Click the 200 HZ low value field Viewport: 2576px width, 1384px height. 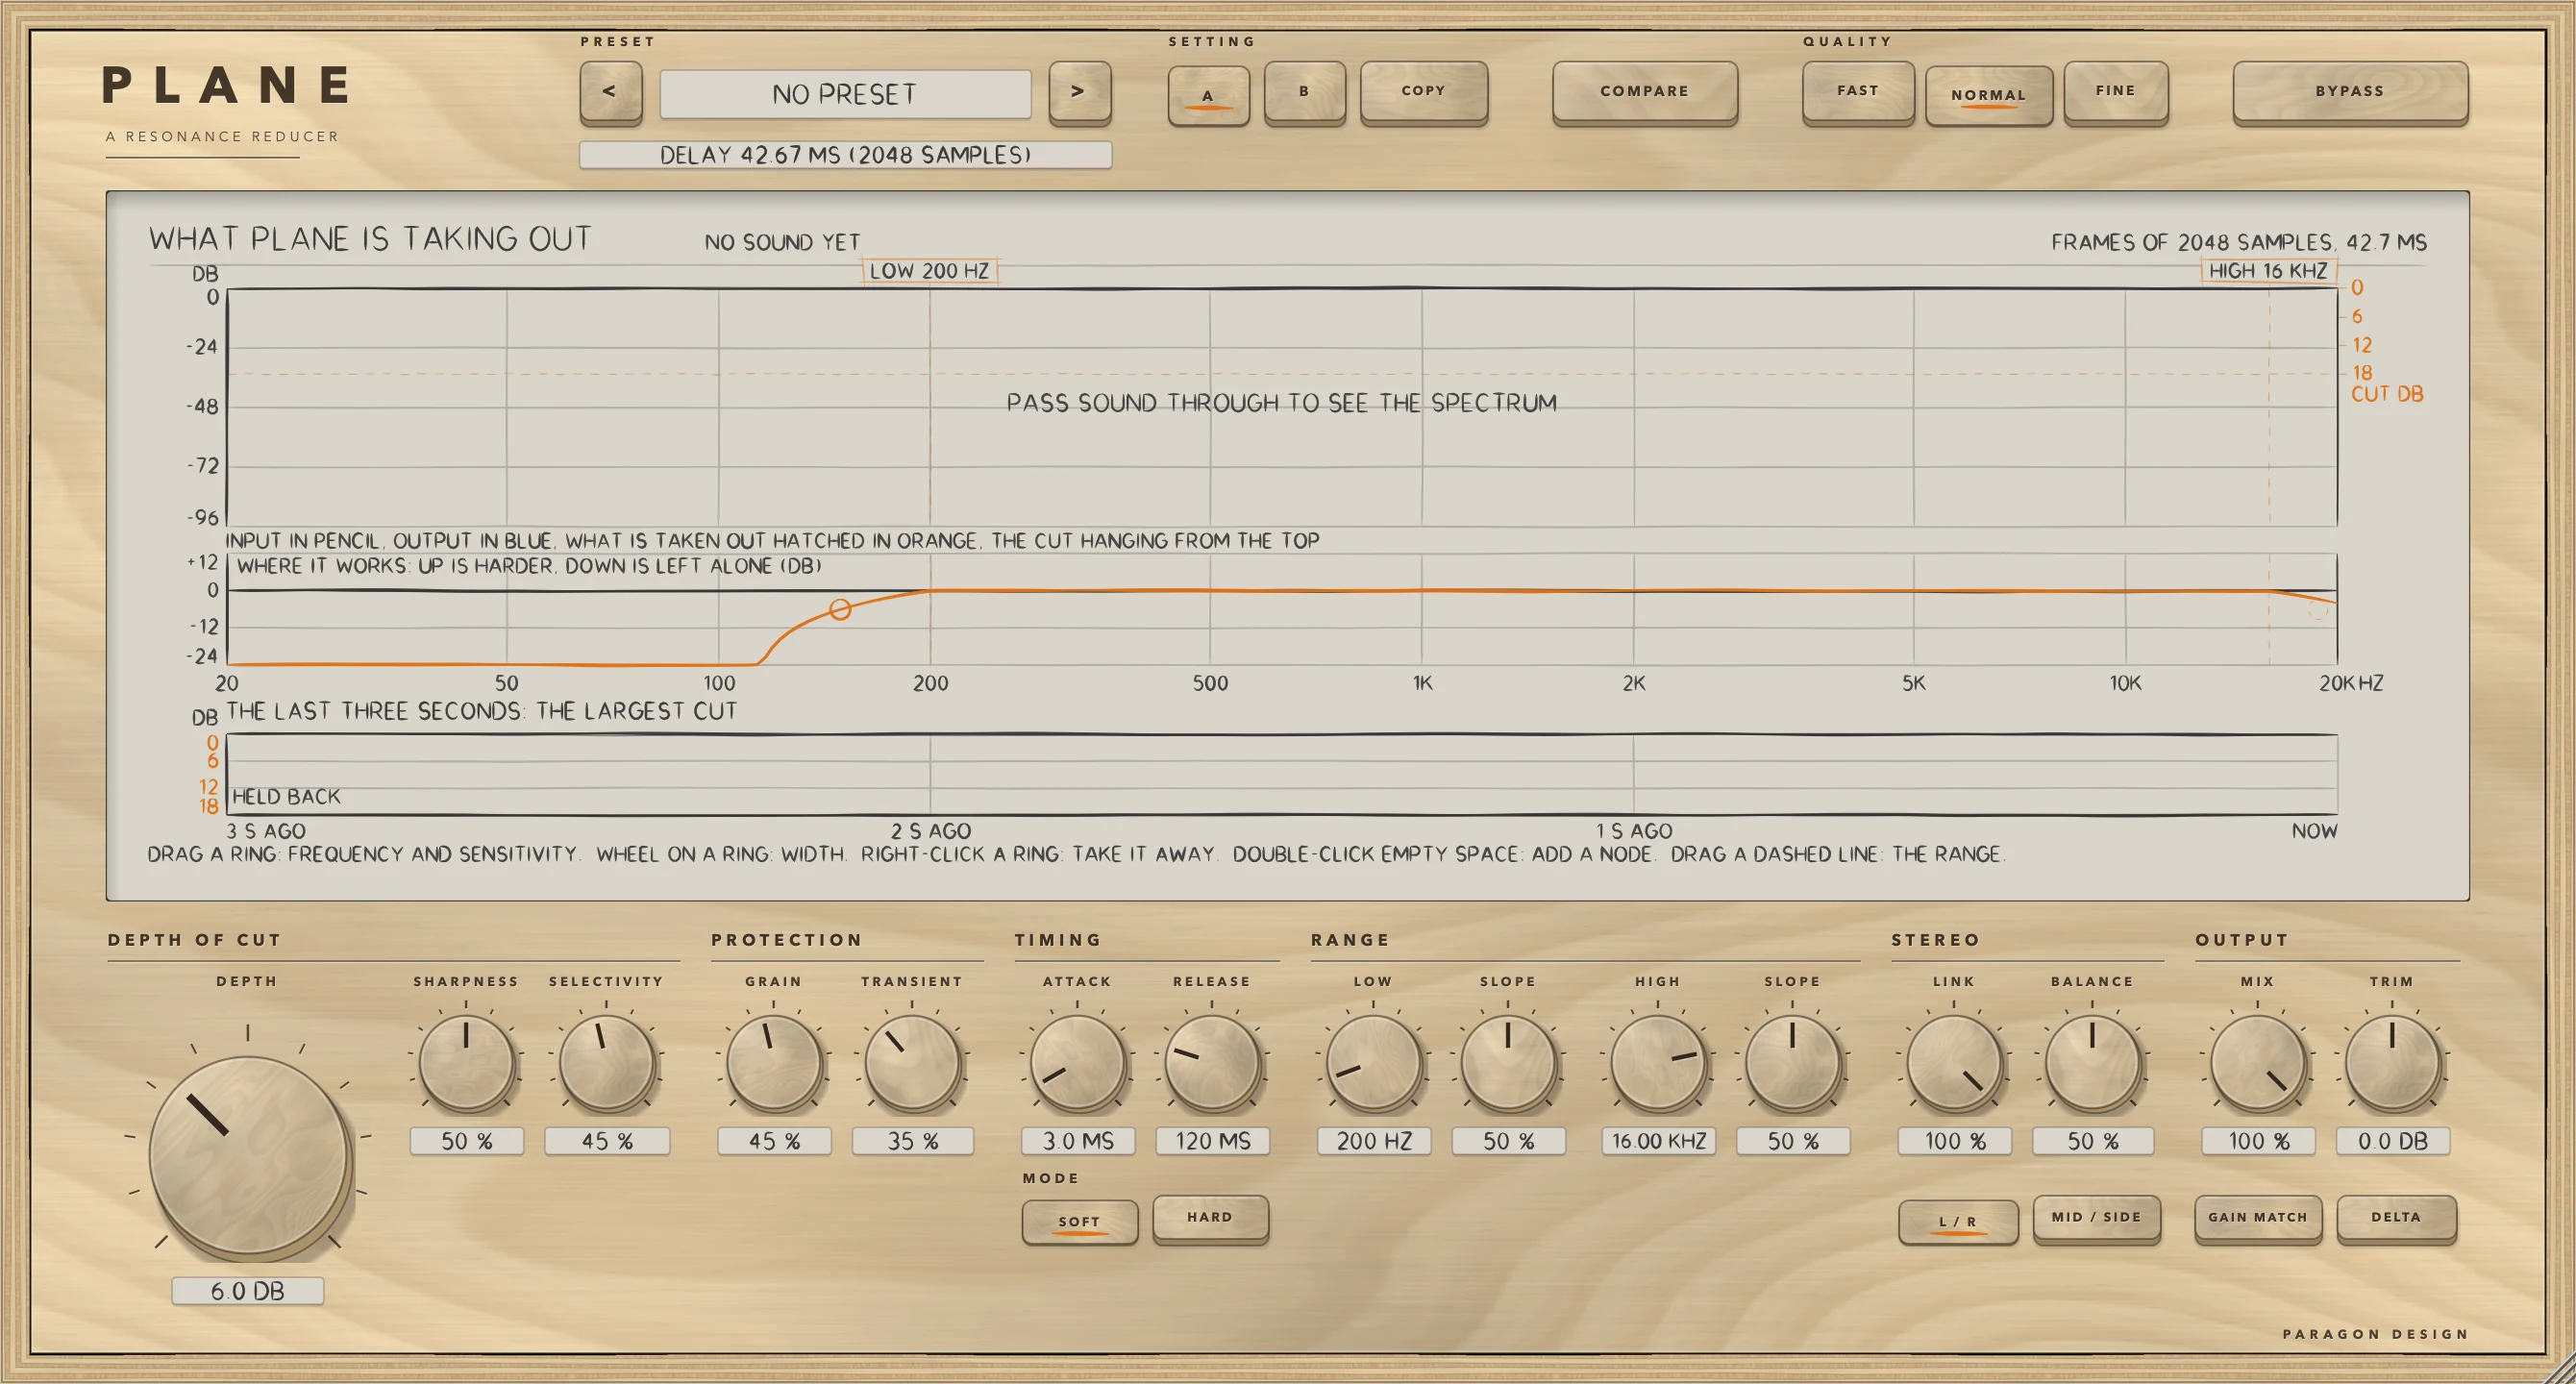(x=1374, y=1141)
